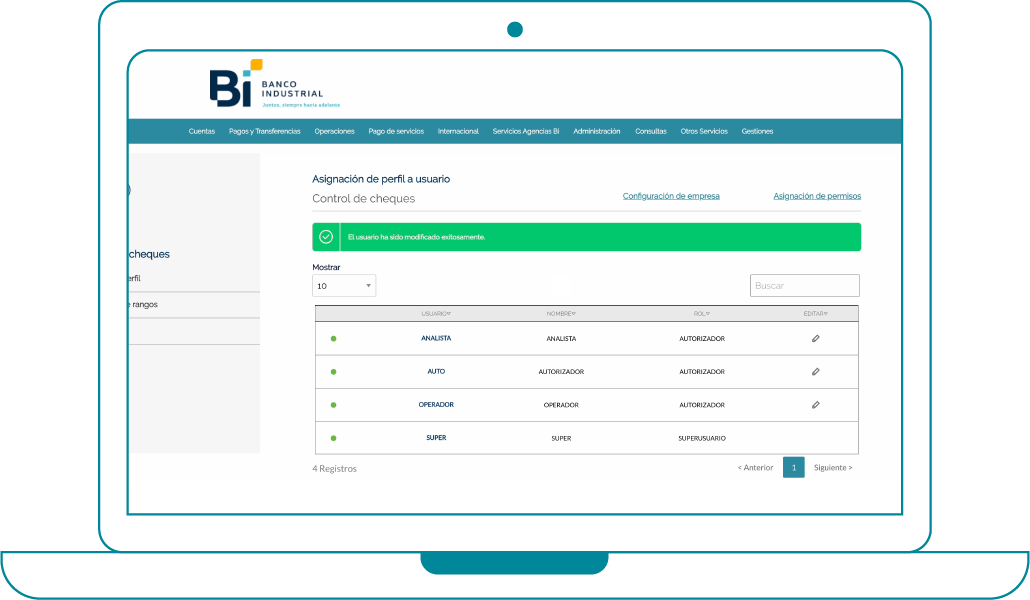Sort table by NOMBRE column header

[x=561, y=314]
